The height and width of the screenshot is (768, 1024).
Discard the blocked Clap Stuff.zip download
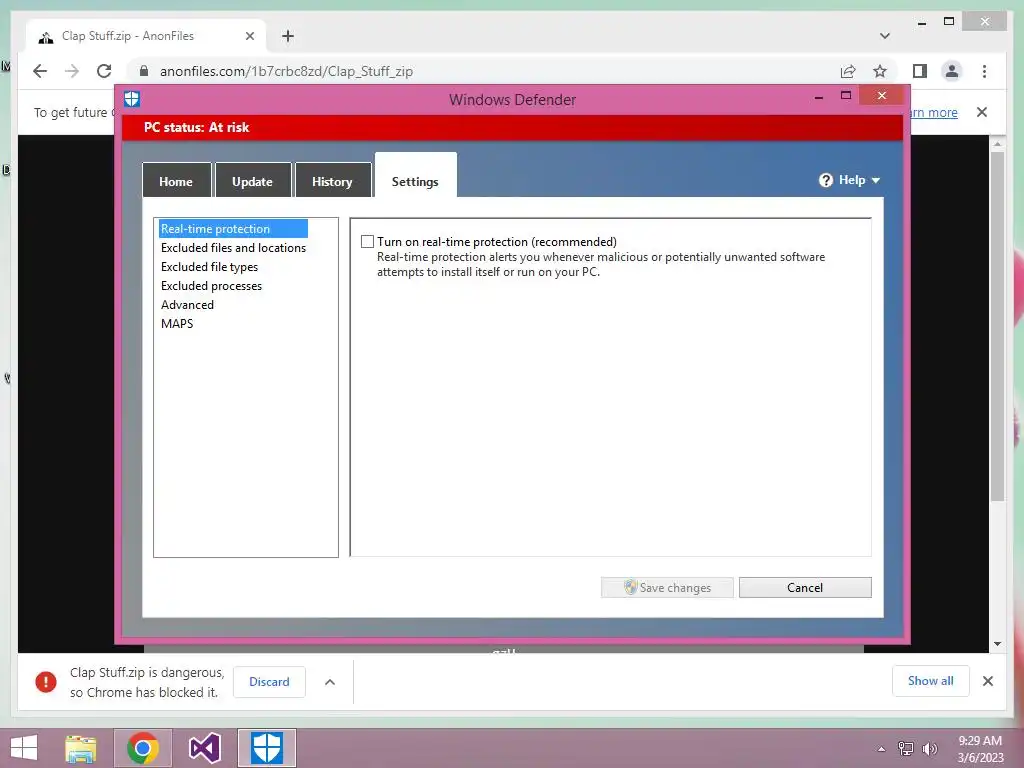pyautogui.click(x=269, y=682)
